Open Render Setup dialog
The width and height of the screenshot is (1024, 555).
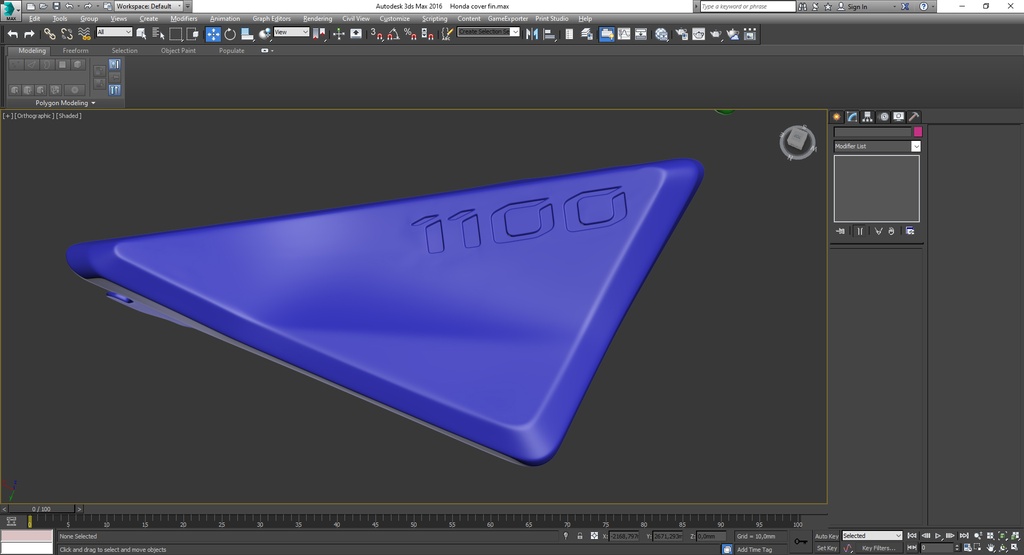[682, 34]
